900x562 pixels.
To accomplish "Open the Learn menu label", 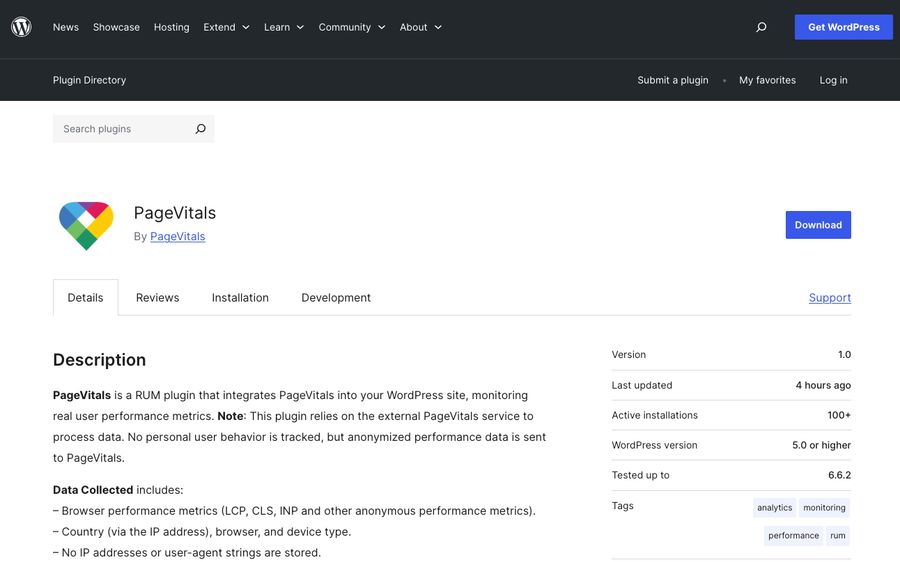I will point(277,27).
